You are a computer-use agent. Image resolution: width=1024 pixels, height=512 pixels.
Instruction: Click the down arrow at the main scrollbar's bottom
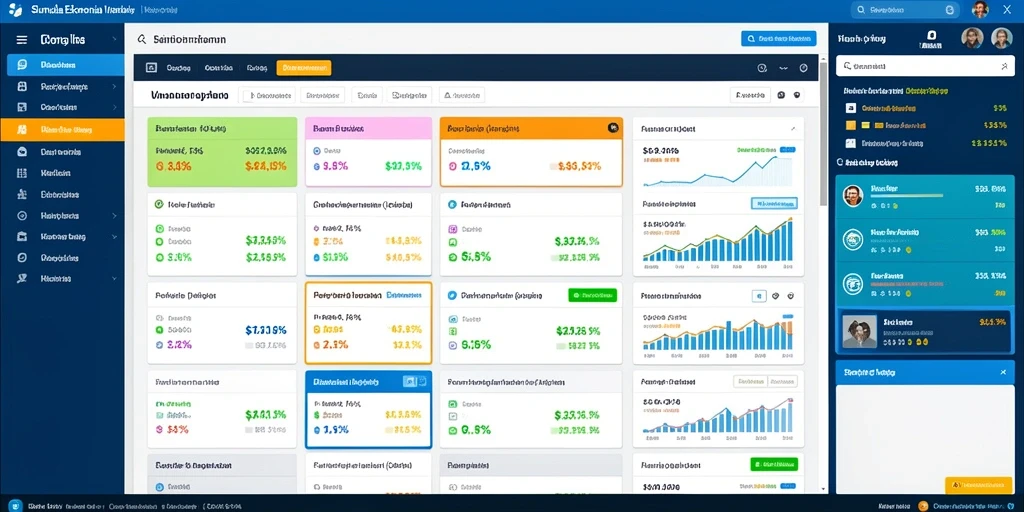coord(823,488)
